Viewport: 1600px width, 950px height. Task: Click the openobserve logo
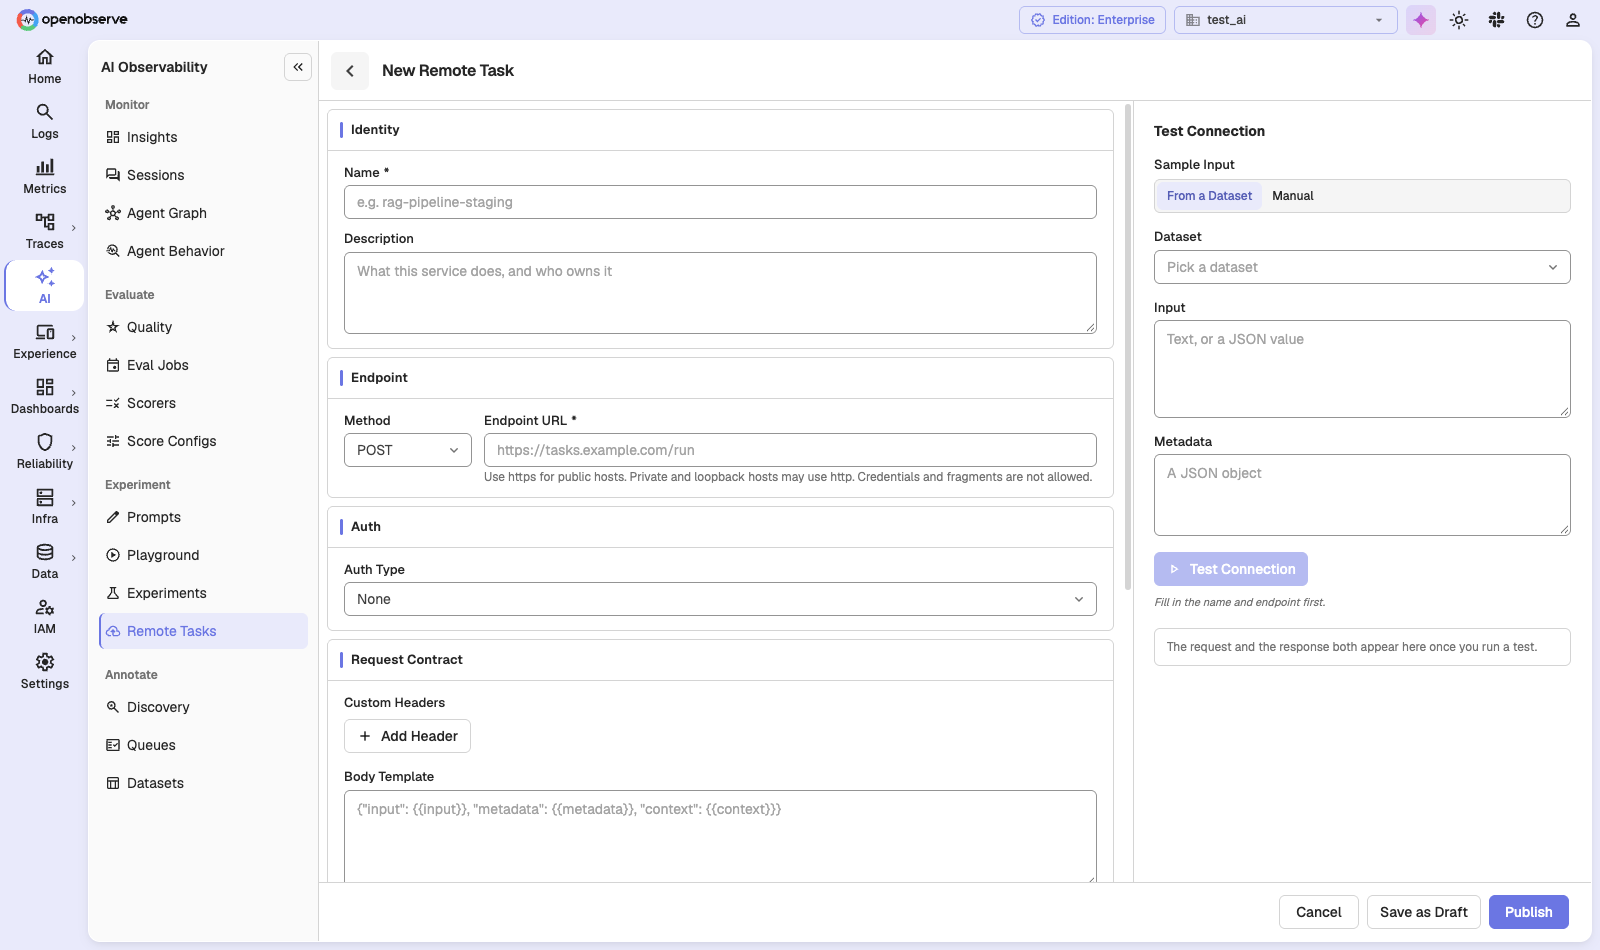pyautogui.click(x=72, y=19)
